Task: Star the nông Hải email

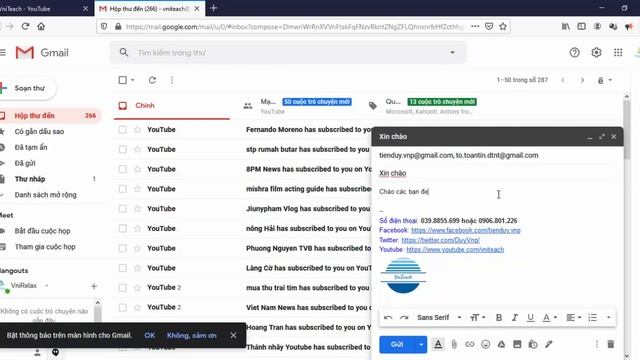Action: tap(138, 229)
